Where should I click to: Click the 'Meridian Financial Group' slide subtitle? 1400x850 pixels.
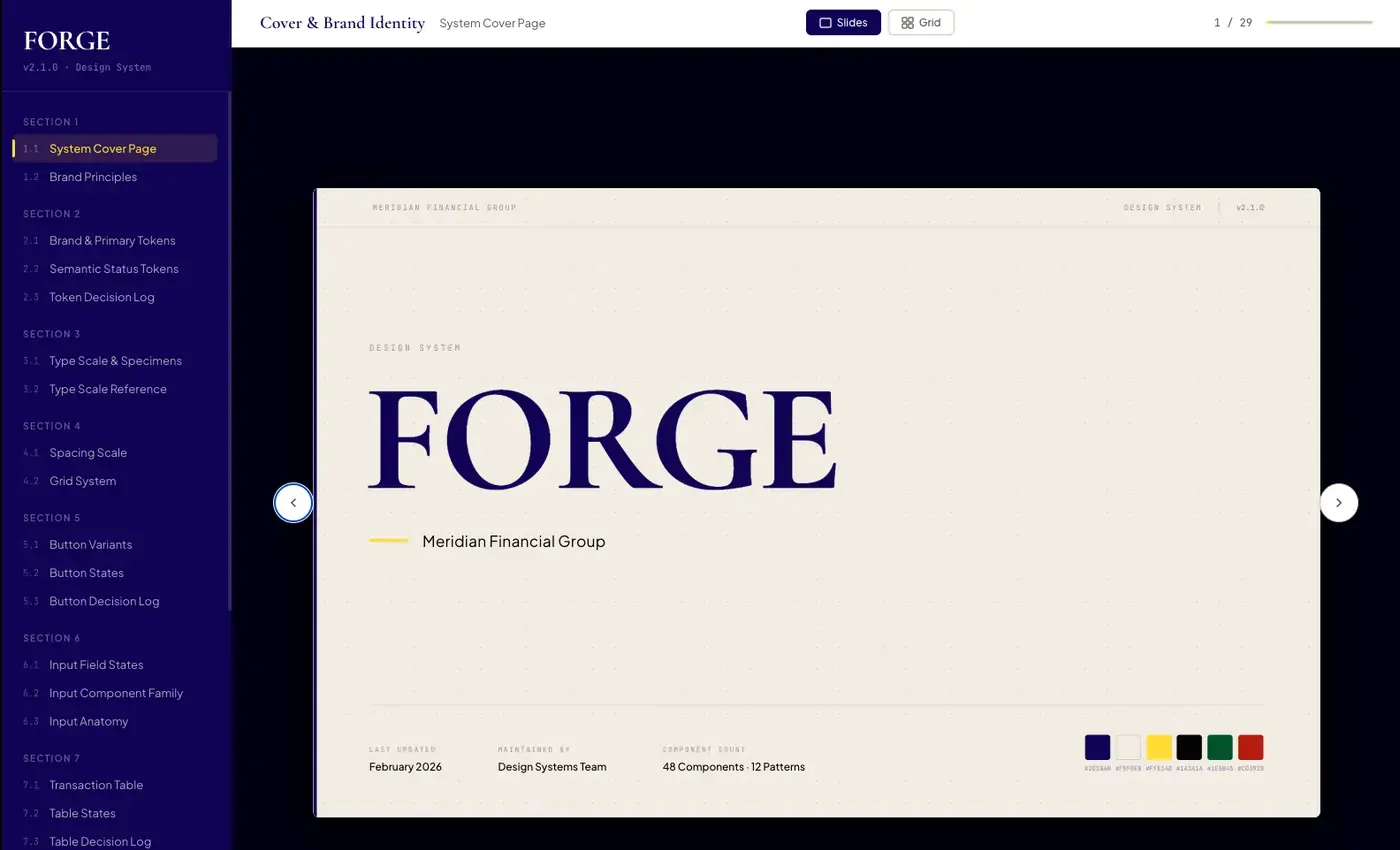tap(513, 541)
